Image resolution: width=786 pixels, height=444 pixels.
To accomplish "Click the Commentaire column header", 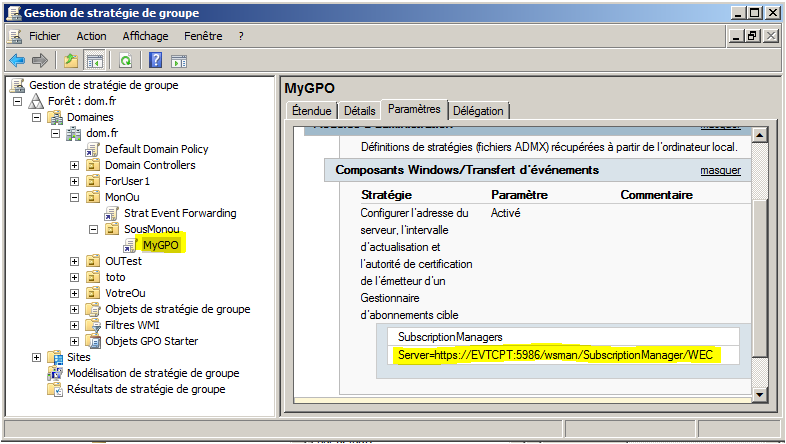I will tap(656, 195).
